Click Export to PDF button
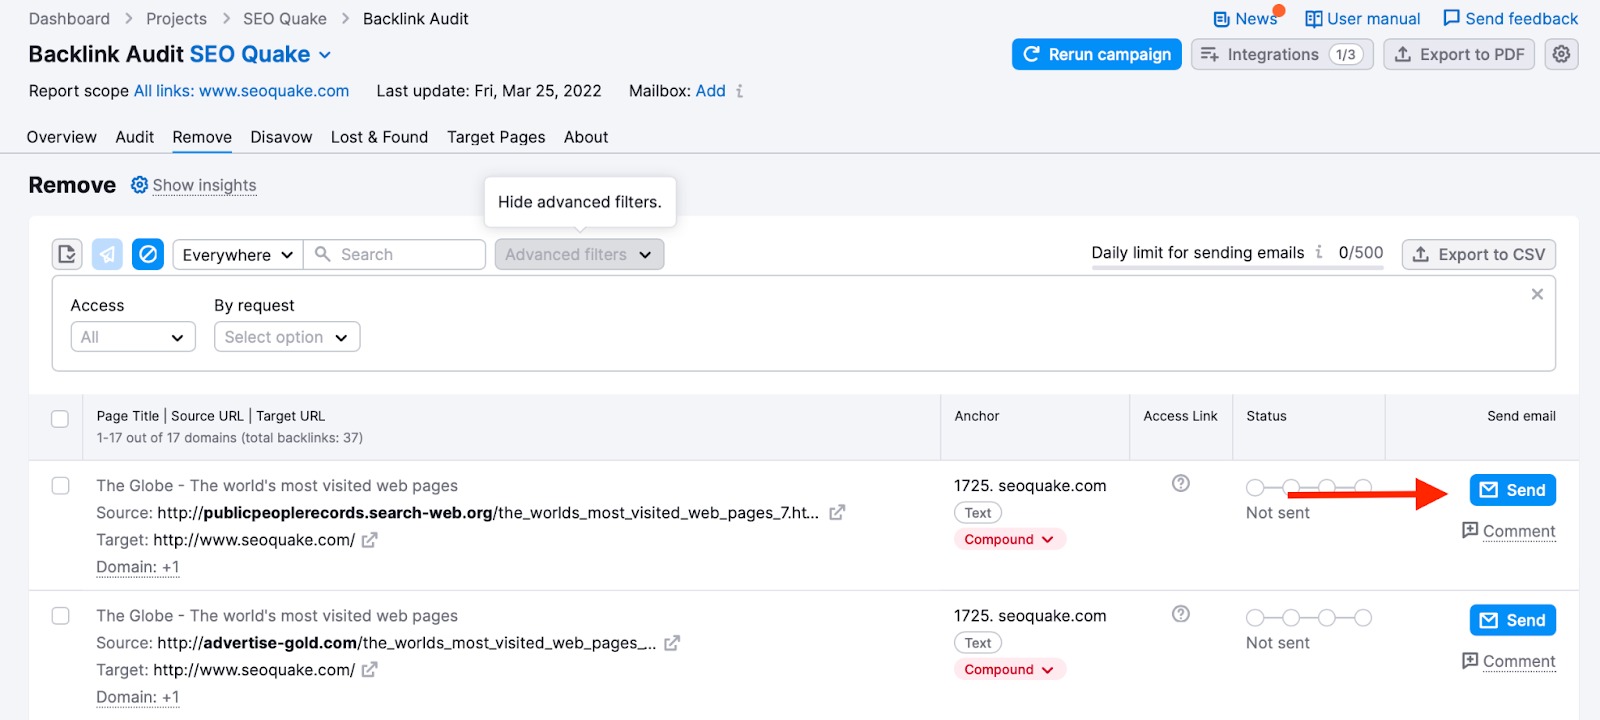The height and width of the screenshot is (720, 1600). 1459,54
